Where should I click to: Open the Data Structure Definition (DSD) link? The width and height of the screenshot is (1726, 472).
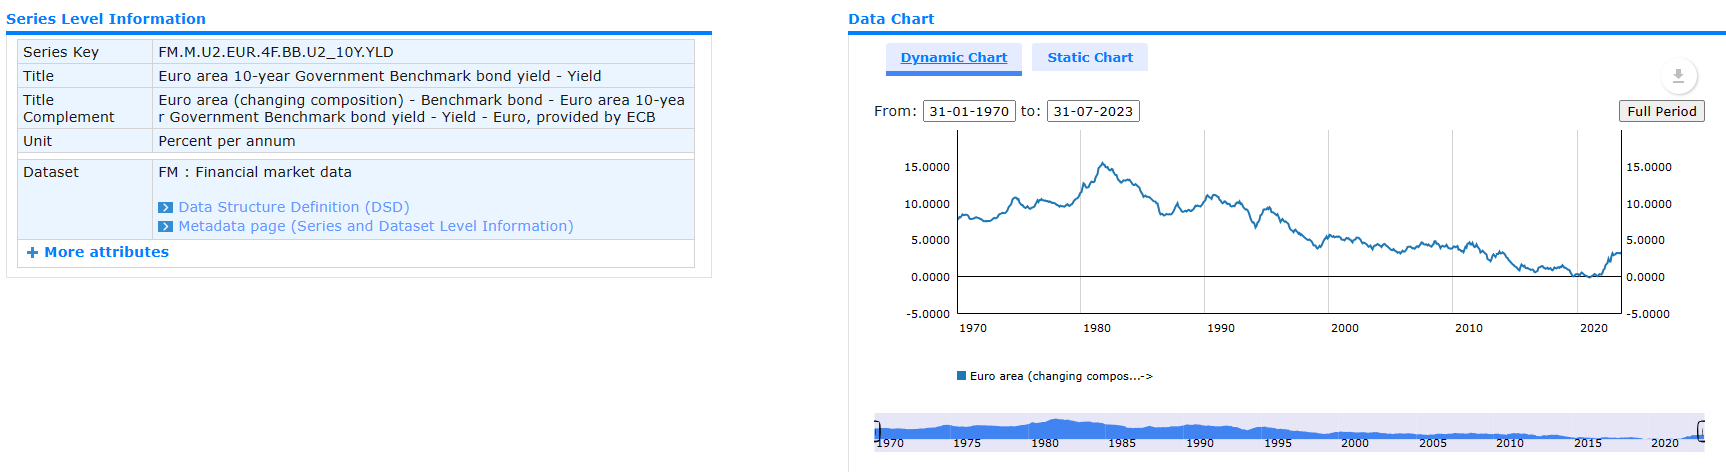point(293,207)
